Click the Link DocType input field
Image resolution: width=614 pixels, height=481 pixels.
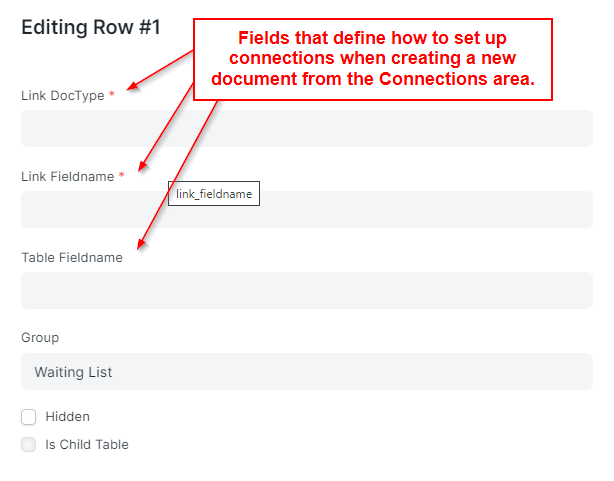pos(307,128)
